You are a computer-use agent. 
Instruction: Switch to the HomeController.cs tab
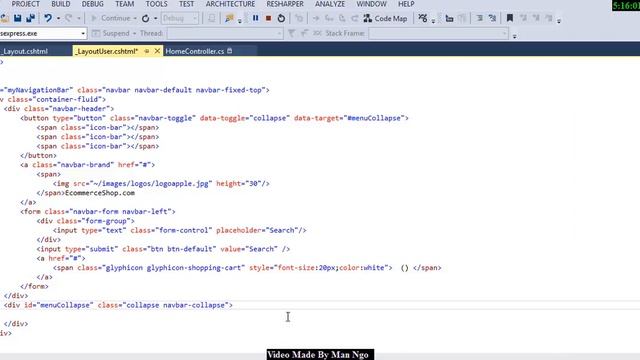click(195, 51)
